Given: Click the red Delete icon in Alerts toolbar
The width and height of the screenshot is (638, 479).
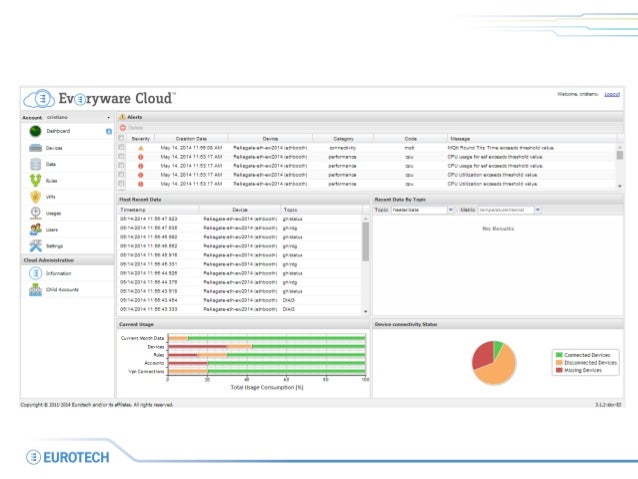Looking at the screenshot, I should coord(122,128).
